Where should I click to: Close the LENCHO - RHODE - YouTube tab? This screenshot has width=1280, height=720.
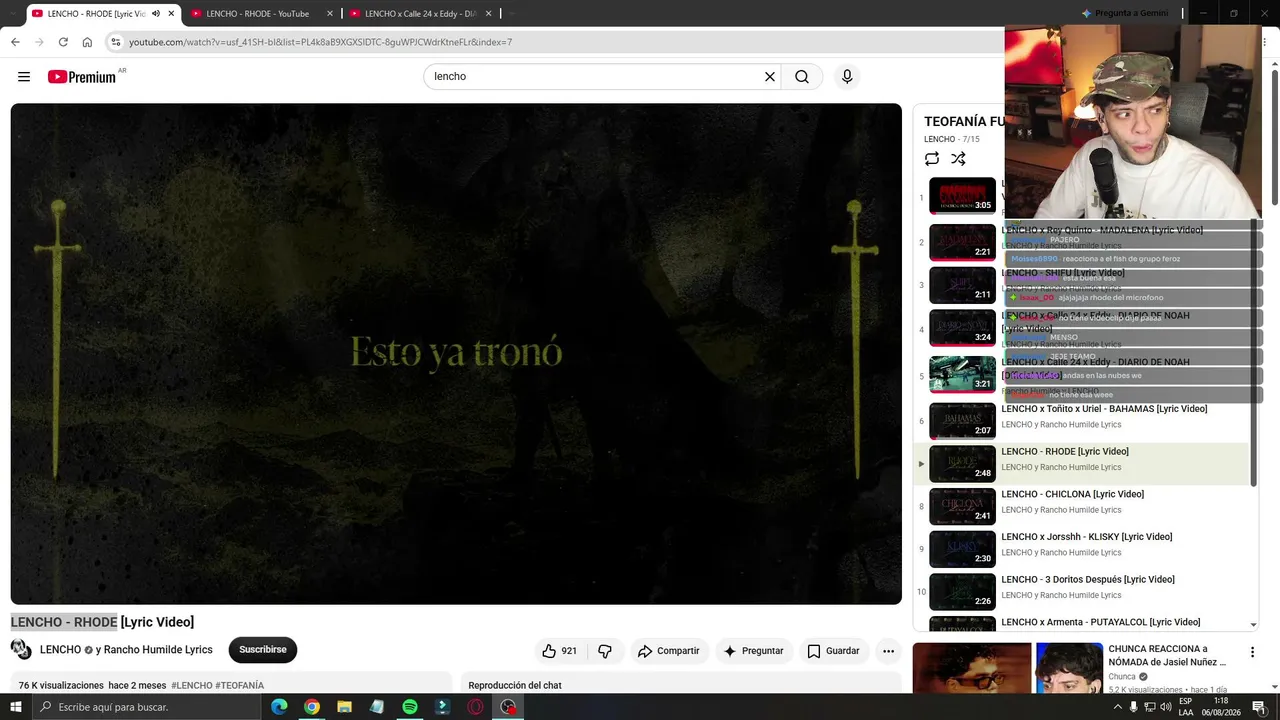330,14
